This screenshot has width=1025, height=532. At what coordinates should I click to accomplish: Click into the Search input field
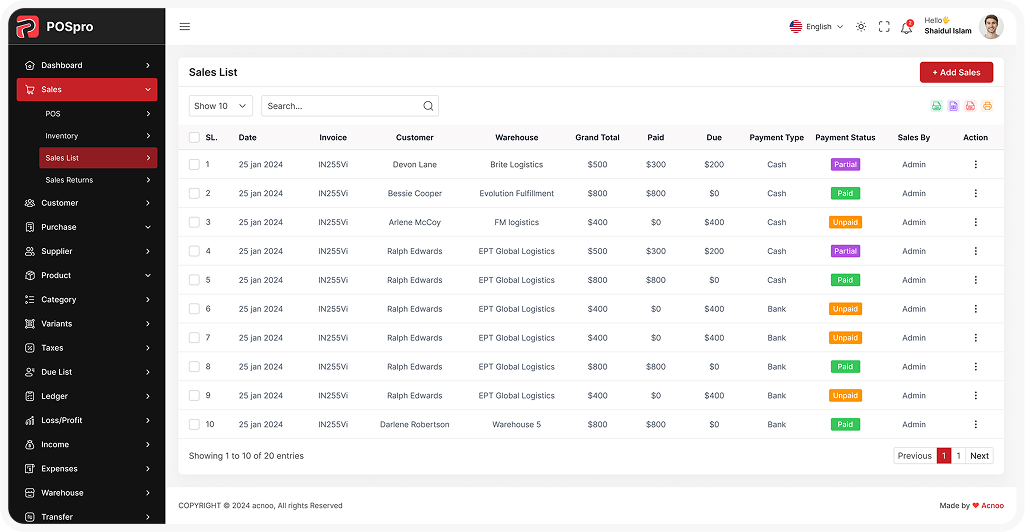click(340, 106)
